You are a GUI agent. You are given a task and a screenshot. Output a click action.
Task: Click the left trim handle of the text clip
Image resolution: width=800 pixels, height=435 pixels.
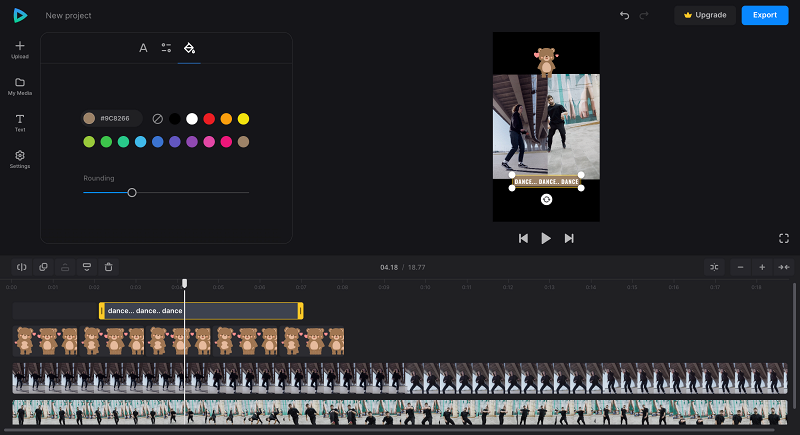coord(102,311)
